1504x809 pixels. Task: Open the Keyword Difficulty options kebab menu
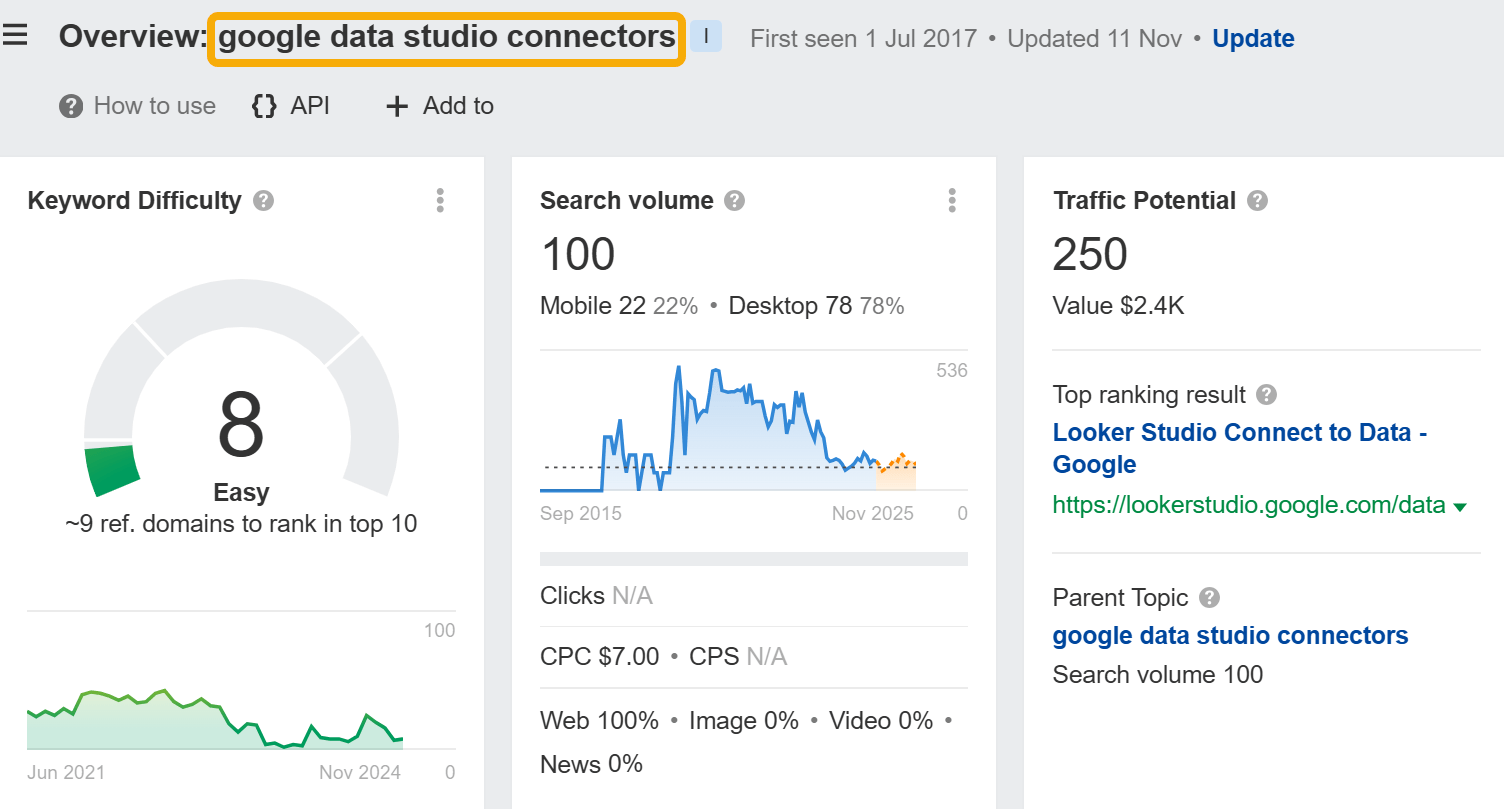coord(440,200)
